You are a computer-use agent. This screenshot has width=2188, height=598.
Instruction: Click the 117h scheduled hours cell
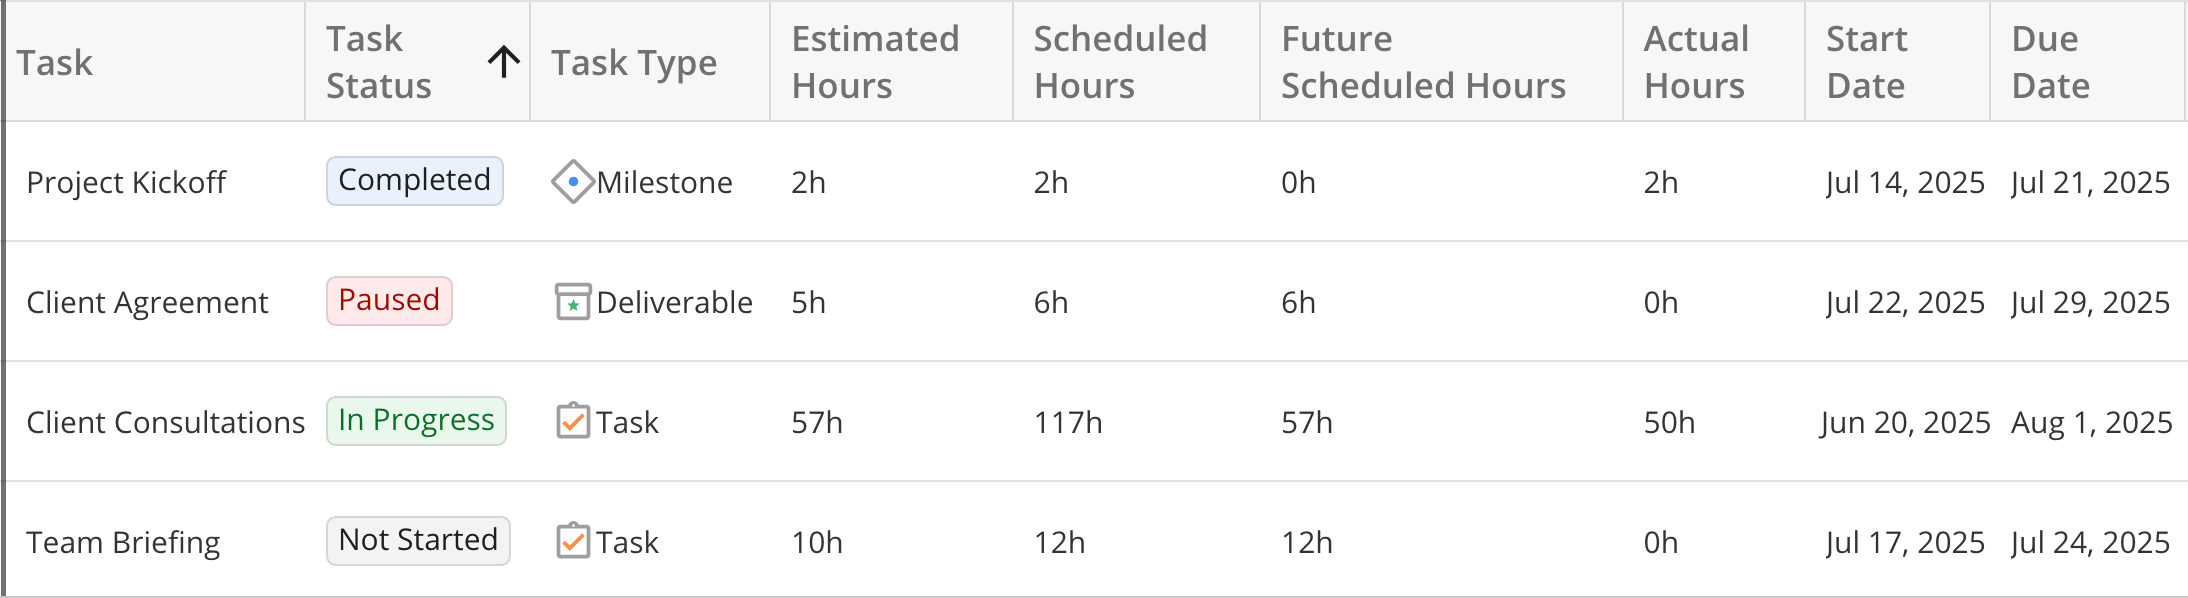click(1068, 423)
